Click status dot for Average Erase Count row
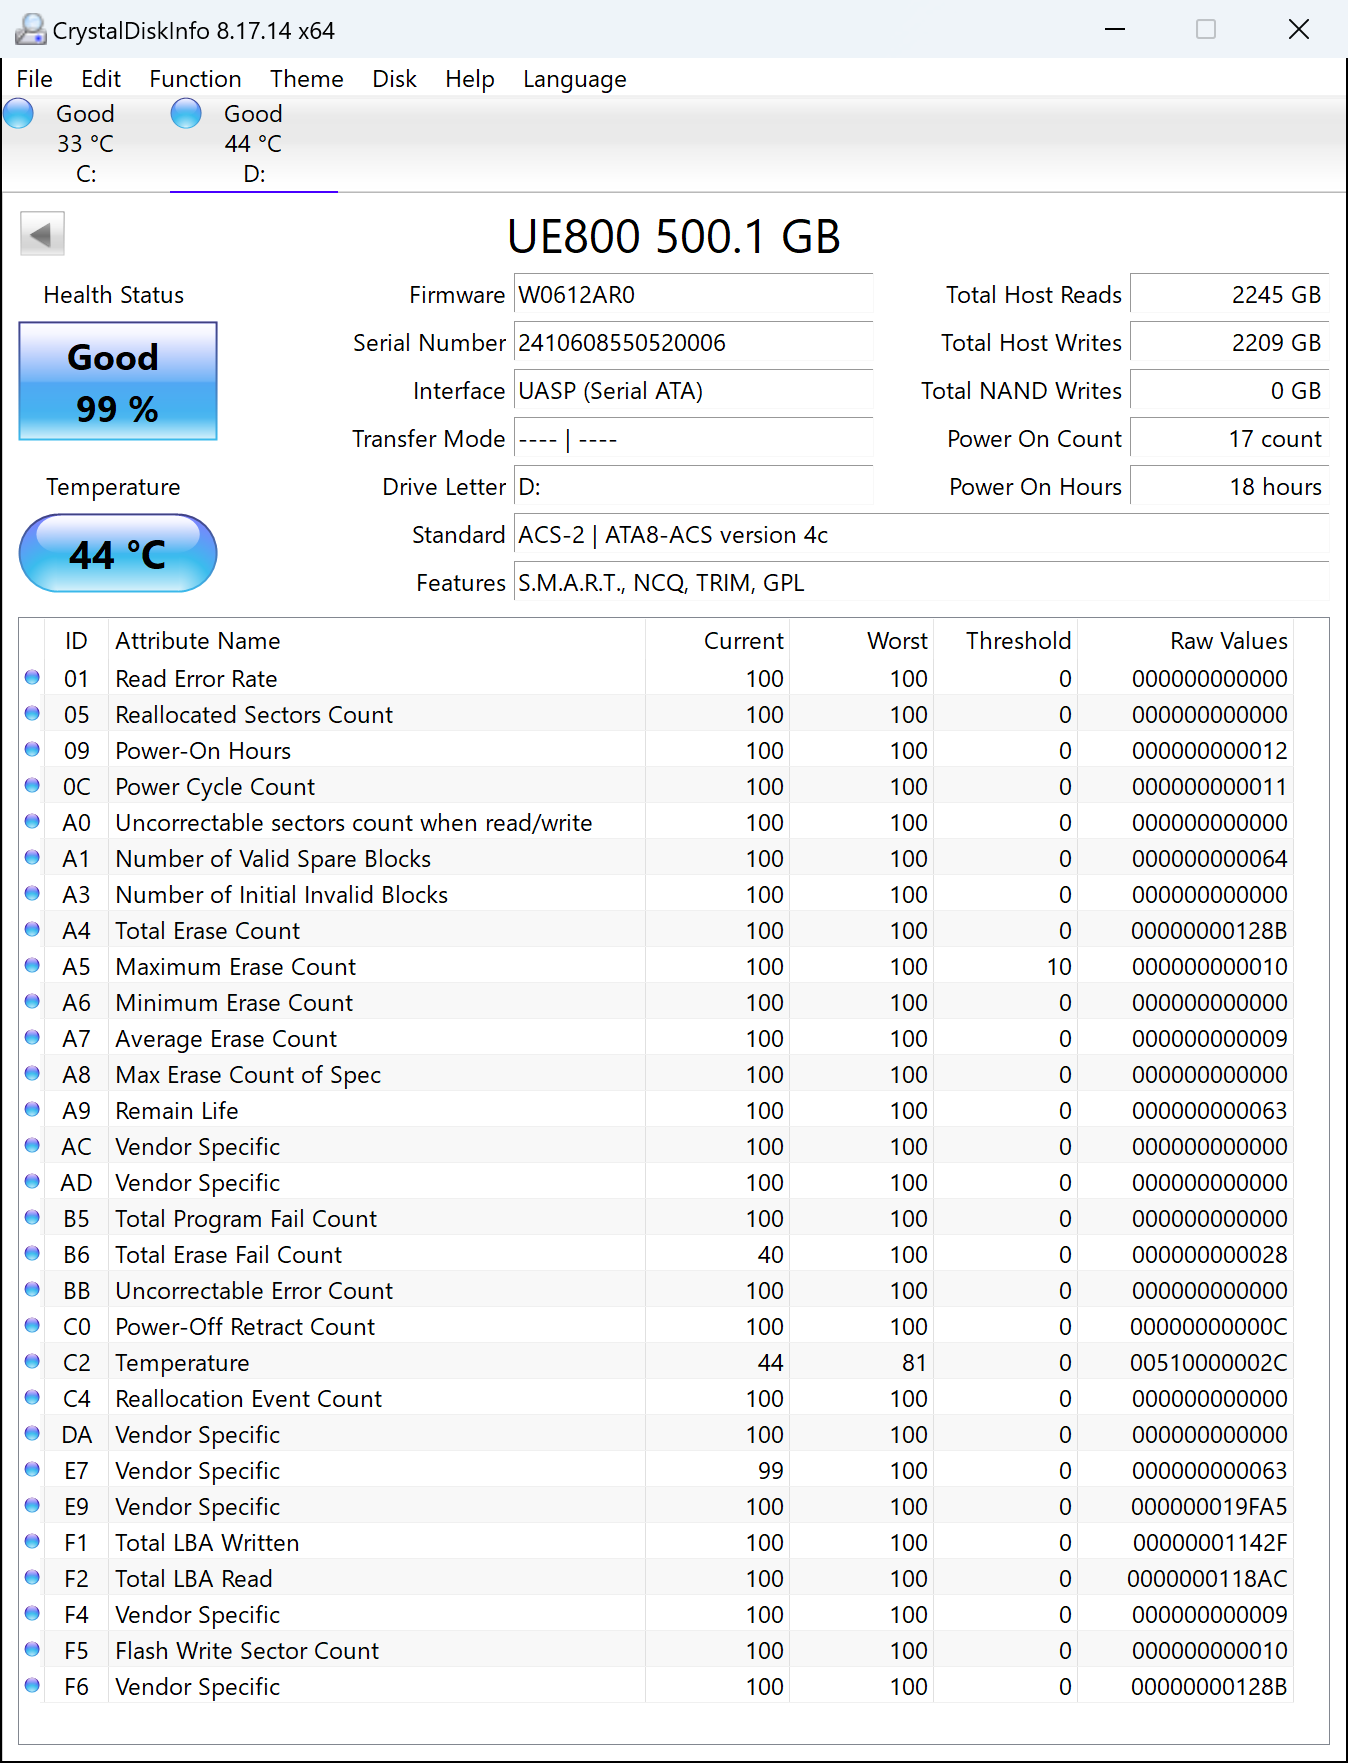The width and height of the screenshot is (1348, 1763). 32,1038
